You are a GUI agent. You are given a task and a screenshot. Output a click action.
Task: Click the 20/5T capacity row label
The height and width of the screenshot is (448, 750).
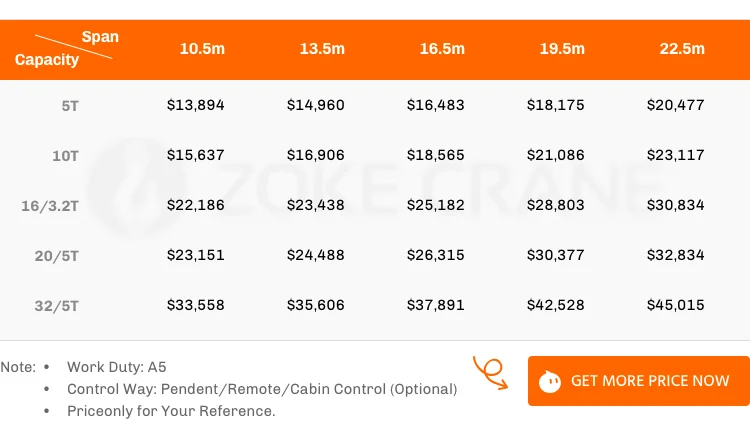click(56, 255)
